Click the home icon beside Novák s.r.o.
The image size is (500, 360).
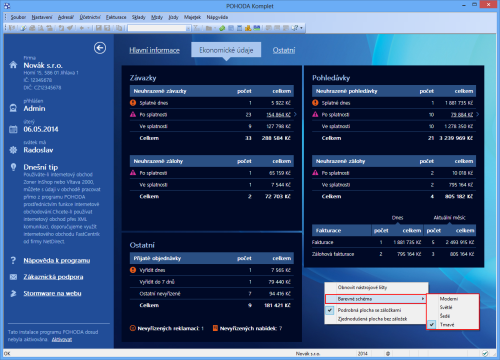click(x=13, y=65)
